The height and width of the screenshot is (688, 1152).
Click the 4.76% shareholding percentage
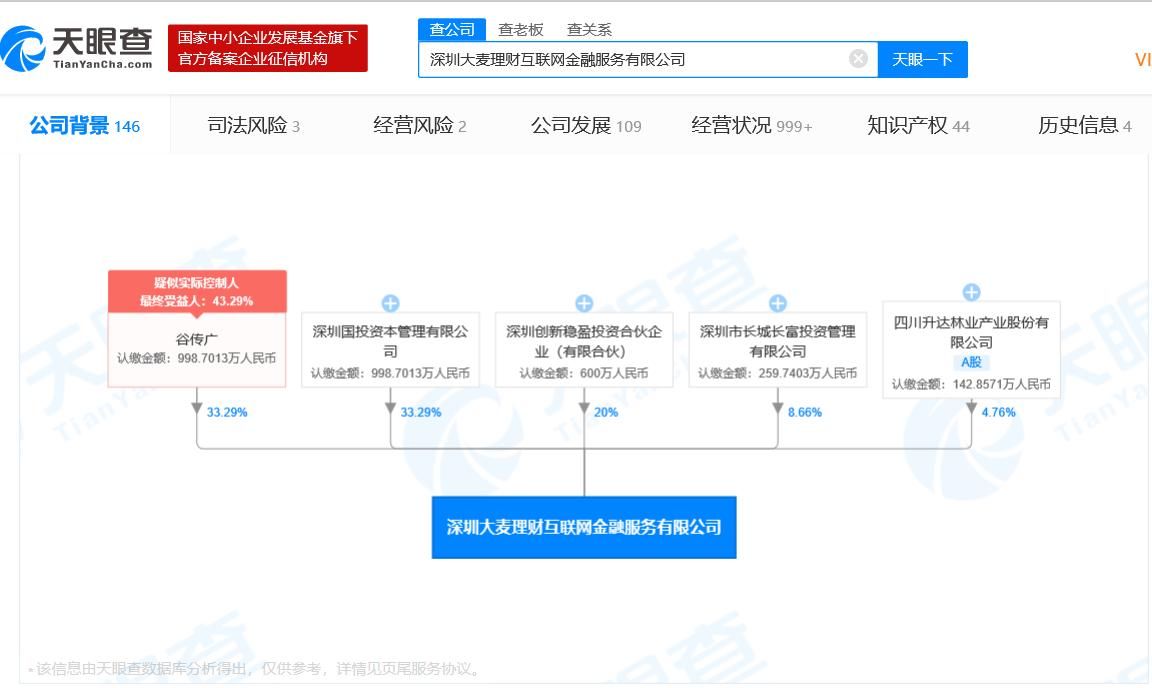998,412
